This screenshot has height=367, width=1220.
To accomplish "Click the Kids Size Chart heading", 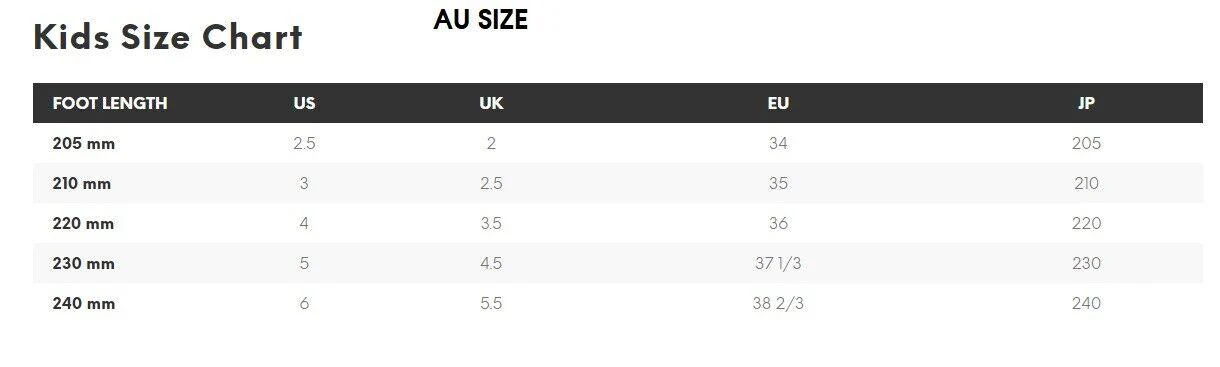I will (x=168, y=37).
